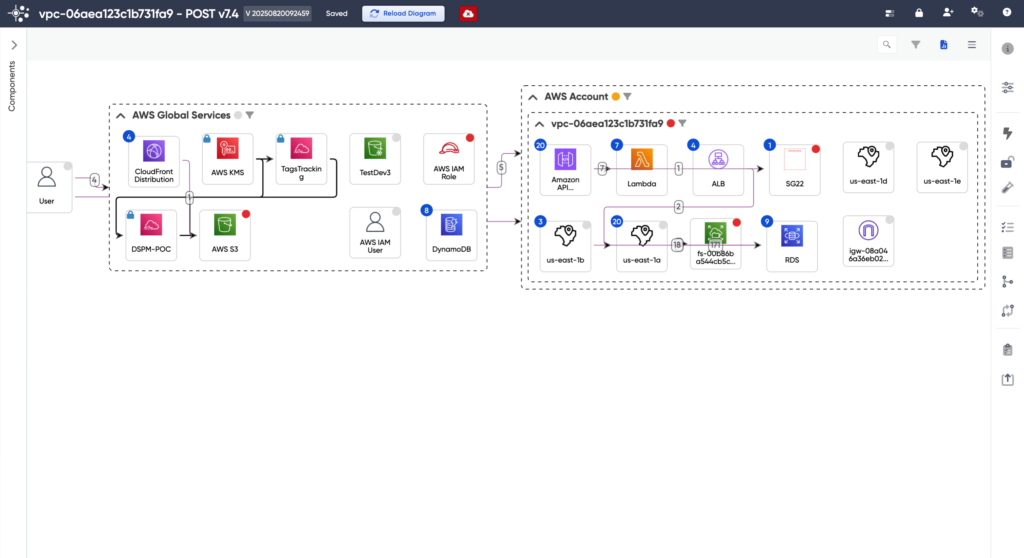The height and width of the screenshot is (558, 1024).
Task: Select the fs-00b86b file system node
Action: (x=715, y=244)
